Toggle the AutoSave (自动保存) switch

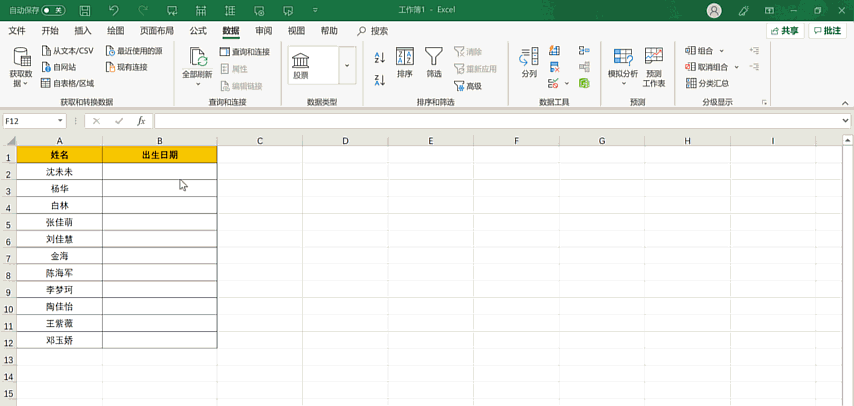click(x=53, y=10)
